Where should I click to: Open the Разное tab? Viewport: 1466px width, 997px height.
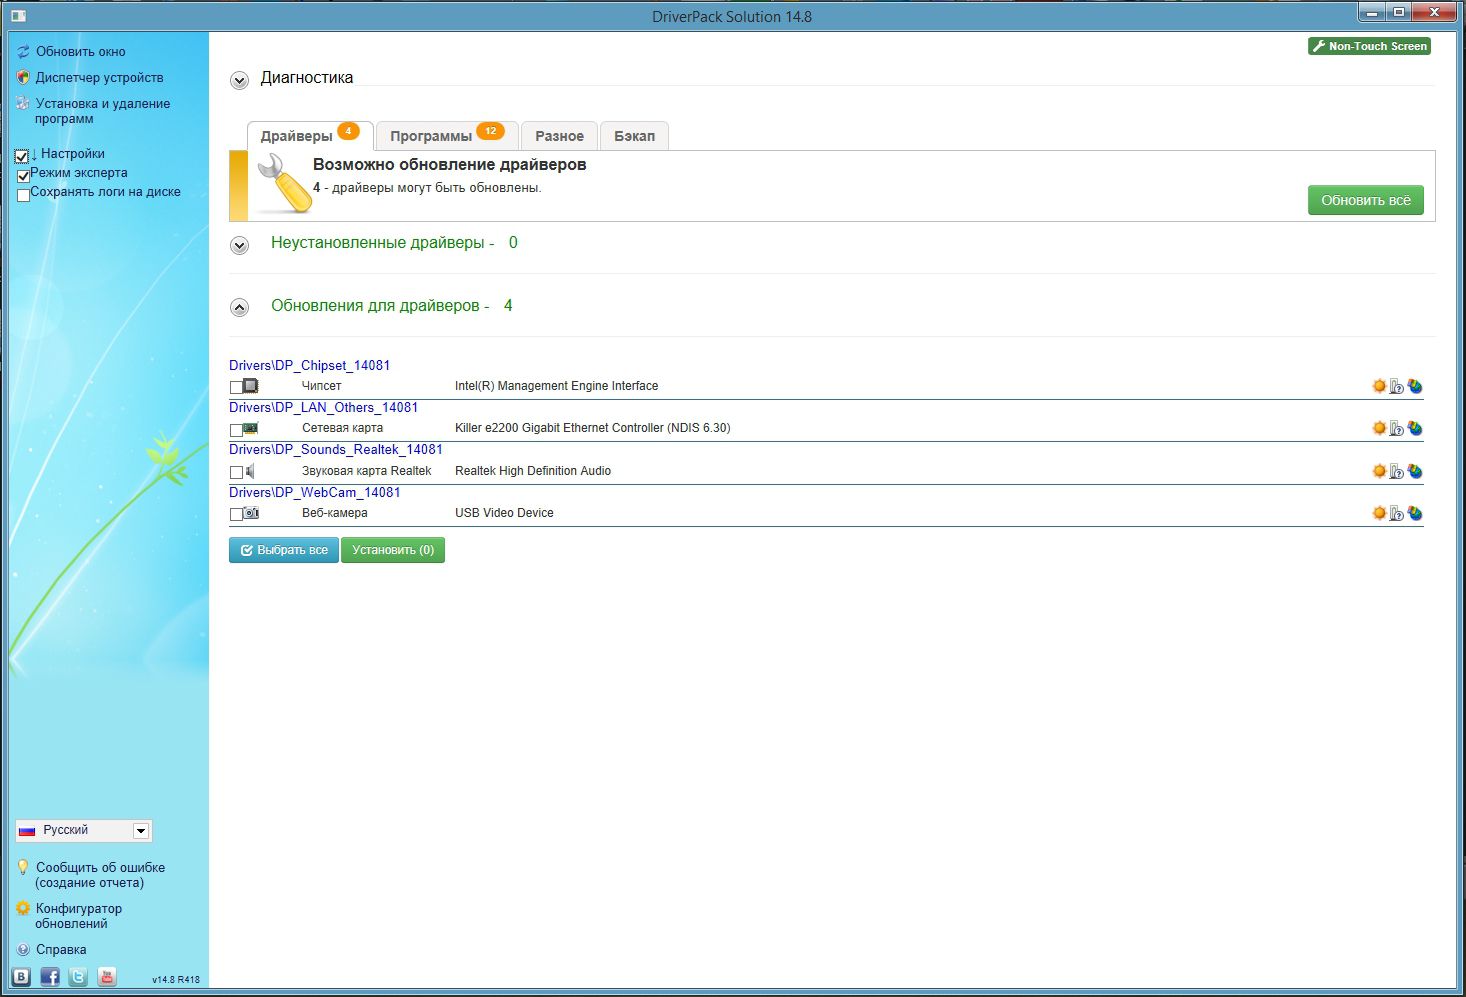[x=559, y=136]
